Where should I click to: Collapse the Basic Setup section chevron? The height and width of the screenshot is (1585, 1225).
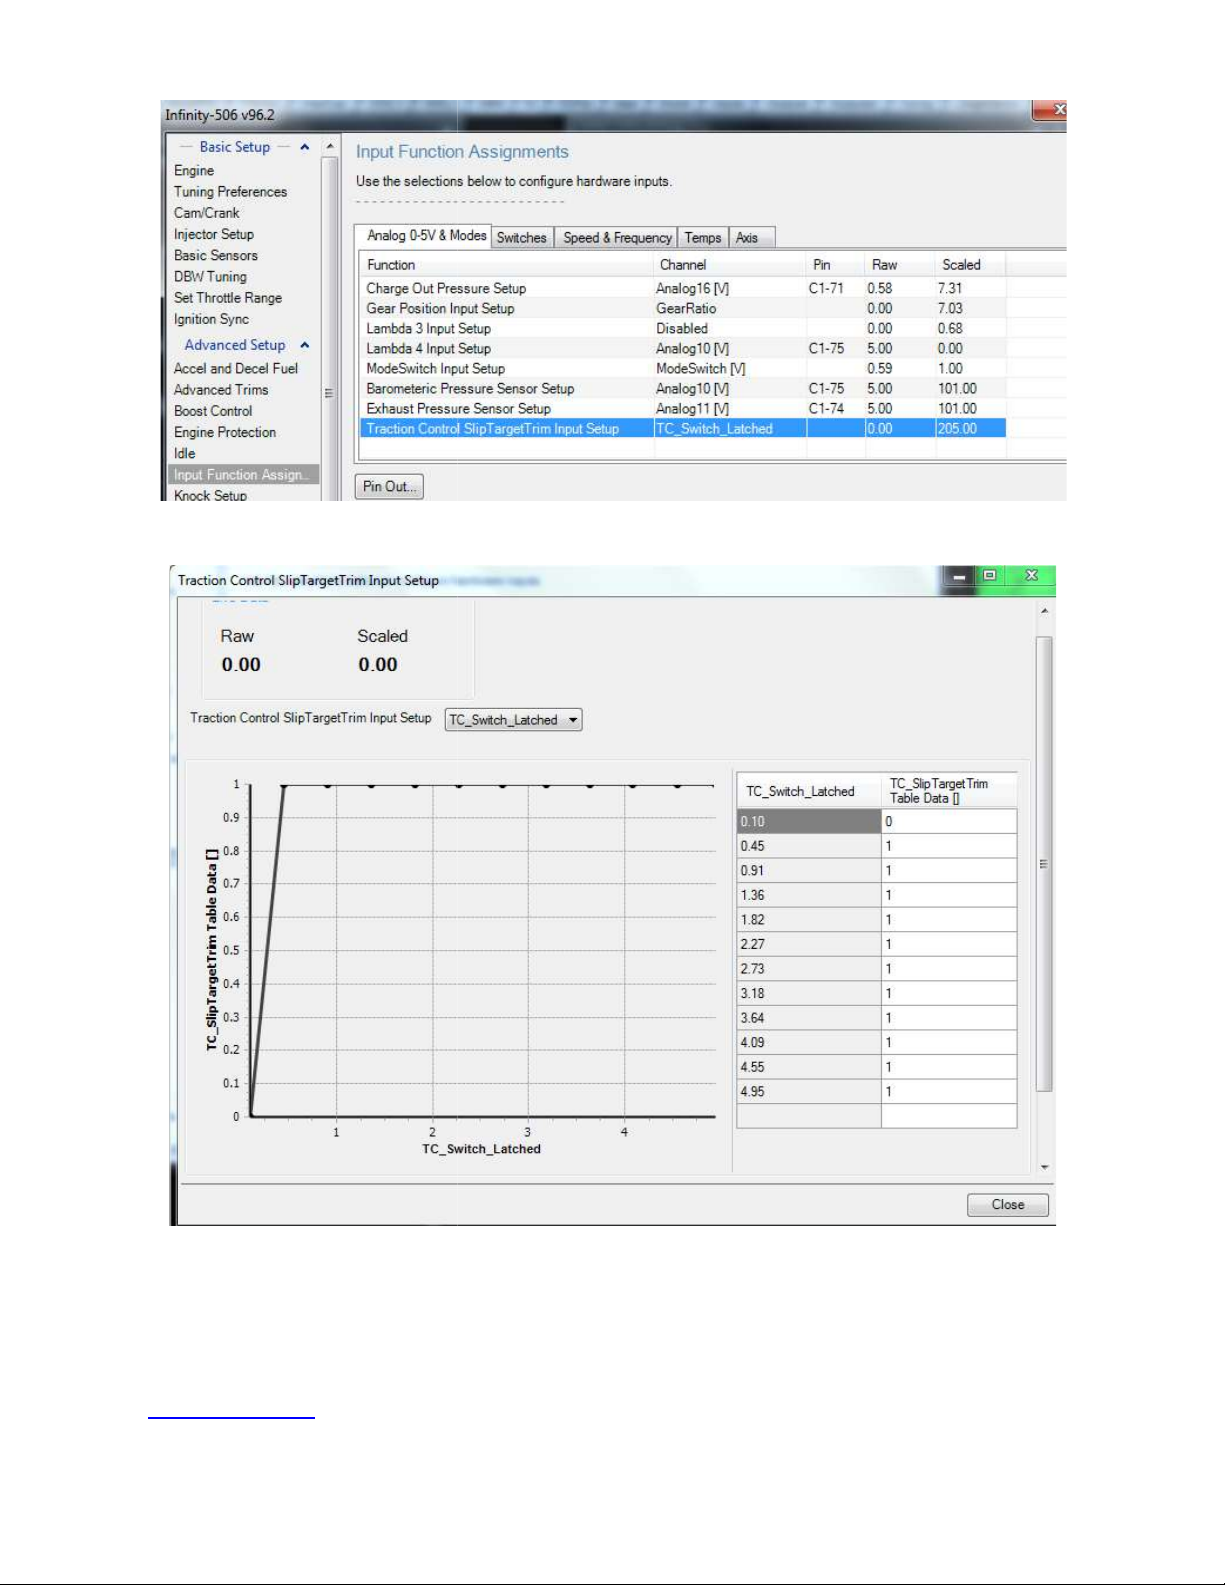point(304,147)
